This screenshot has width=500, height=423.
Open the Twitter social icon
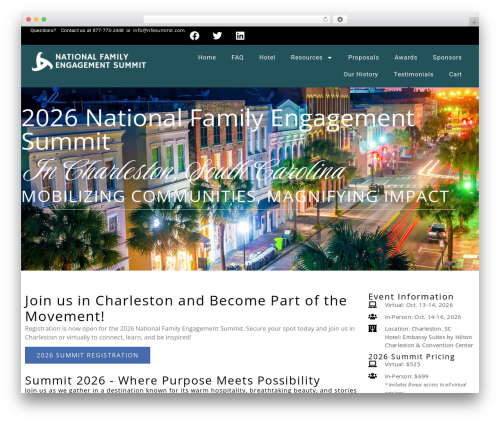(217, 35)
